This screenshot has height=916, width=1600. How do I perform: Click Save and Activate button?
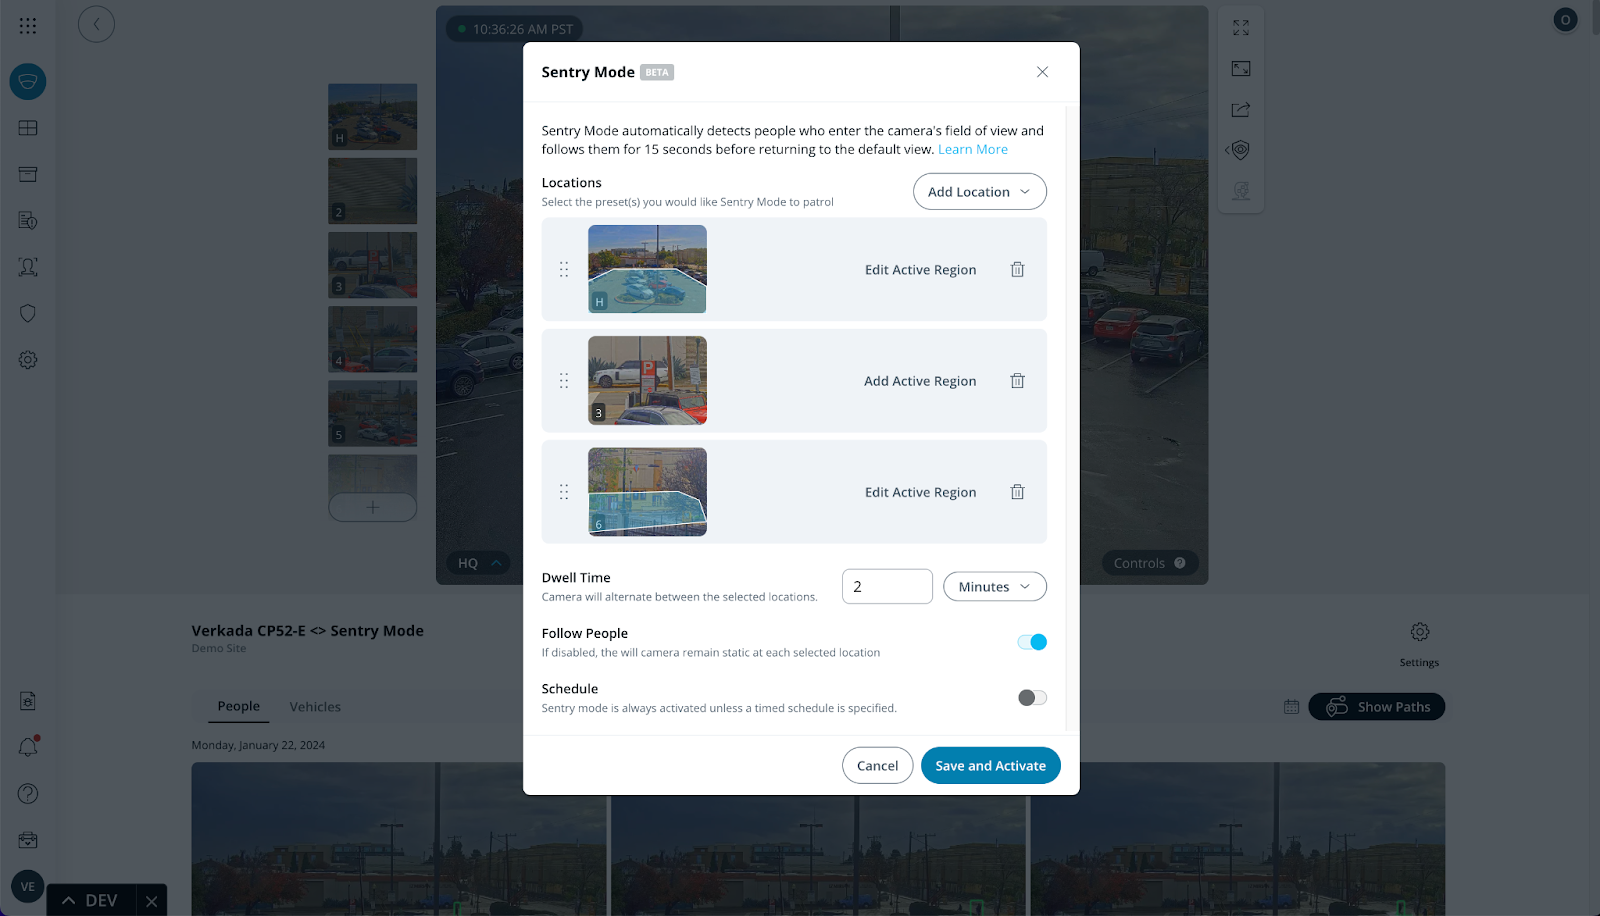point(990,766)
